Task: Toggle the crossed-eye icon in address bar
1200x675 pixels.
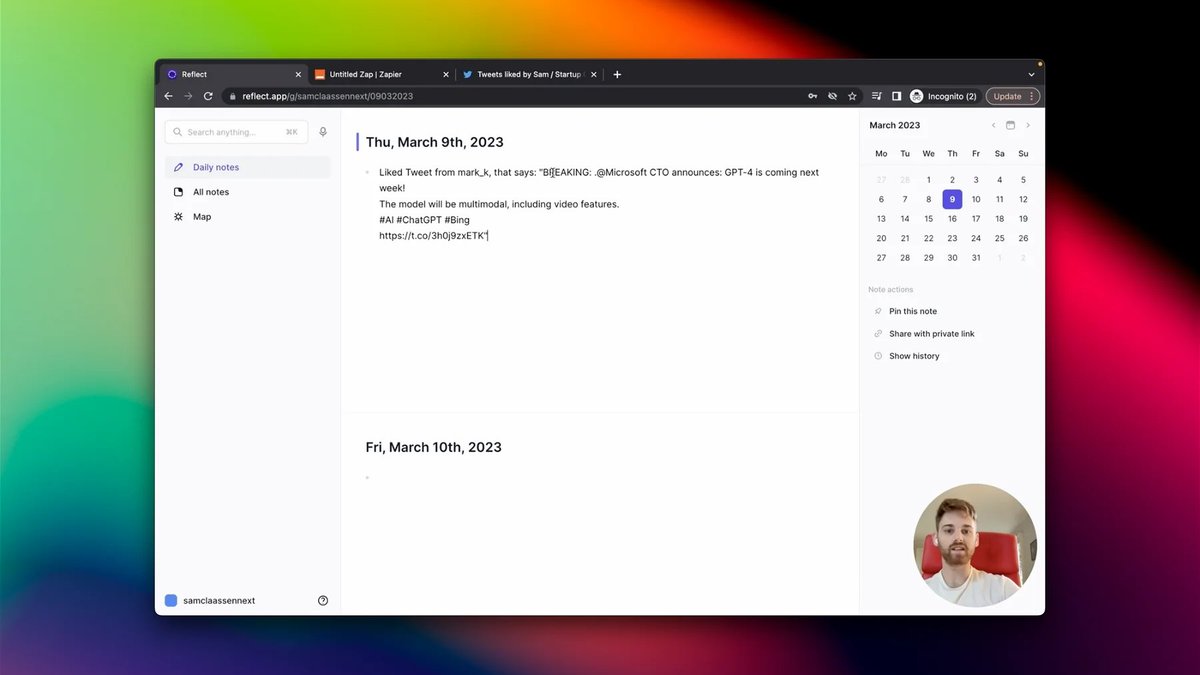Action: pyautogui.click(x=832, y=95)
